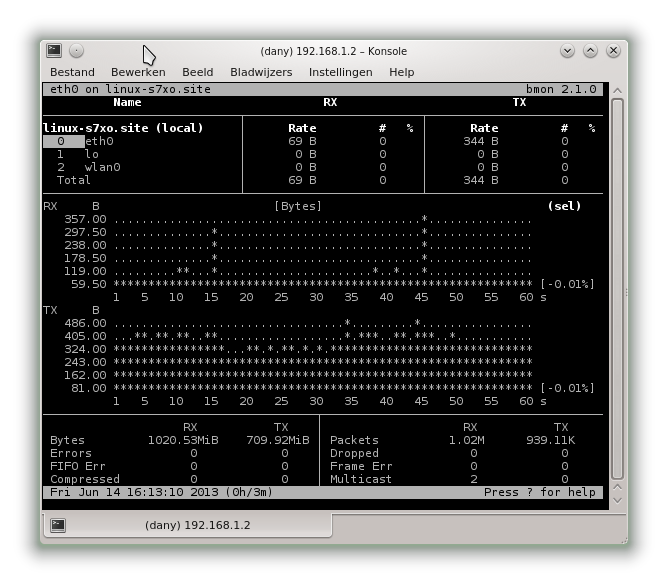This screenshot has height=584, width=668.
Task: Open the Bladwijzers menu
Action: click(x=261, y=72)
